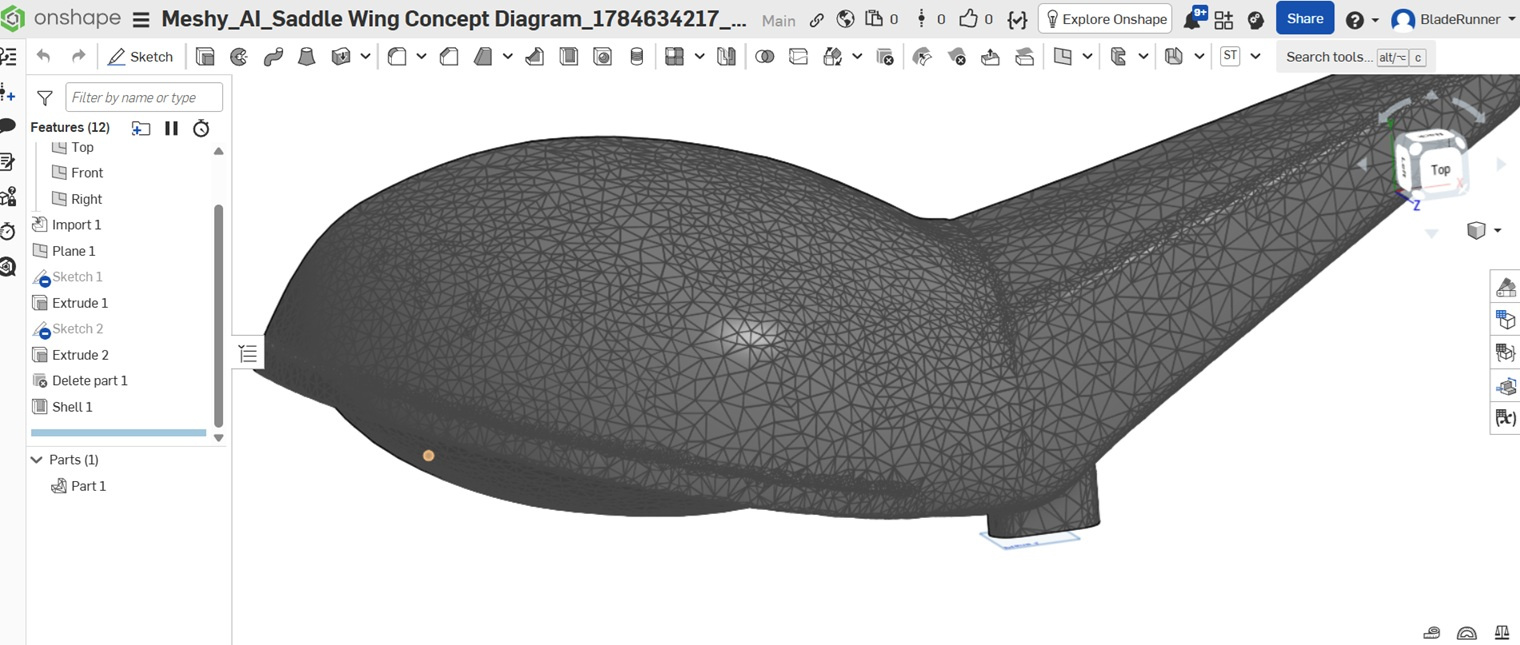Screen dimensions: 1520x645
Task: Open the Sheet metal tool dropdown arrow
Action: [x=1199, y=57]
